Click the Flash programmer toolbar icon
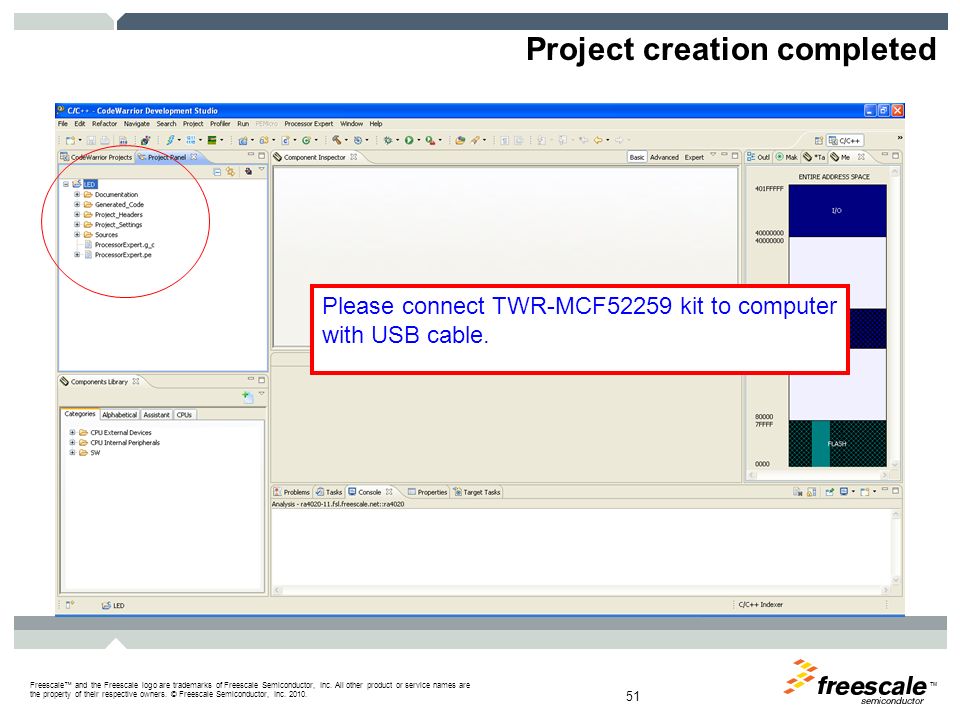The image size is (960, 720). [145, 140]
